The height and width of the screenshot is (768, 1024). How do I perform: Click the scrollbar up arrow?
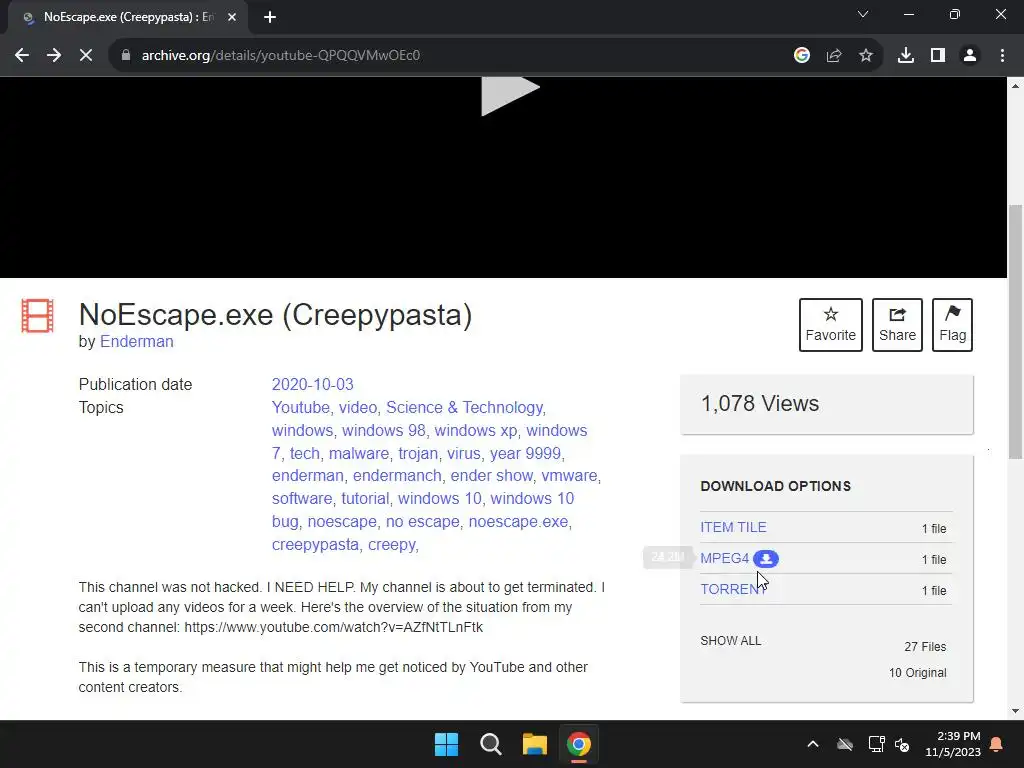click(x=1016, y=86)
